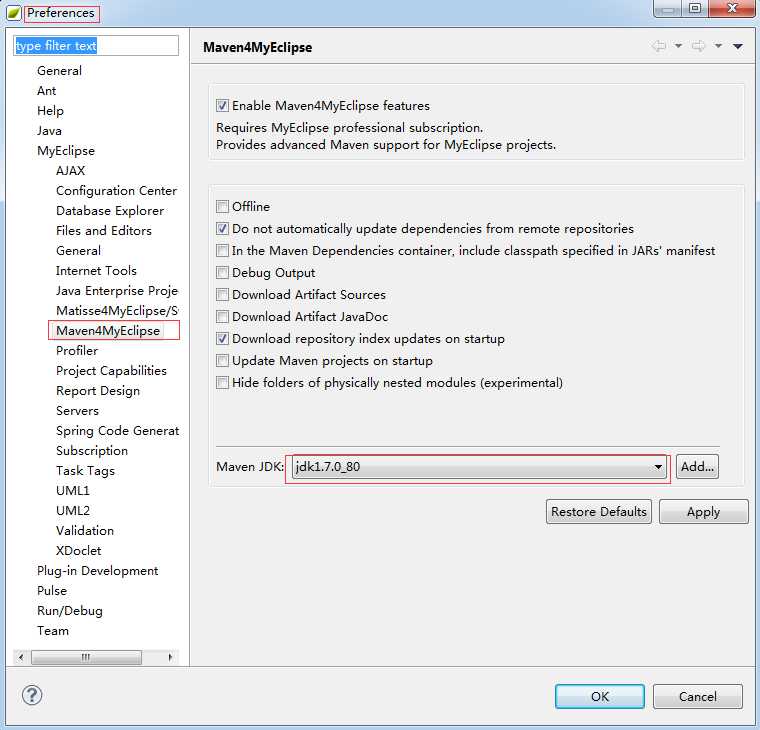This screenshot has height=730, width=760.
Task: Click the forward navigation arrow icon
Action: [x=698, y=46]
